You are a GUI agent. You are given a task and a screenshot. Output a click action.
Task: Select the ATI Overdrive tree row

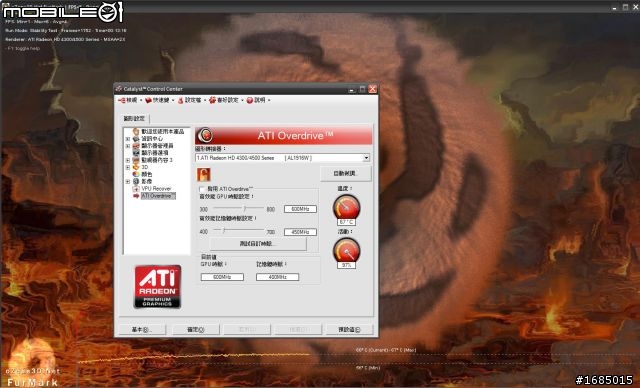point(158,196)
